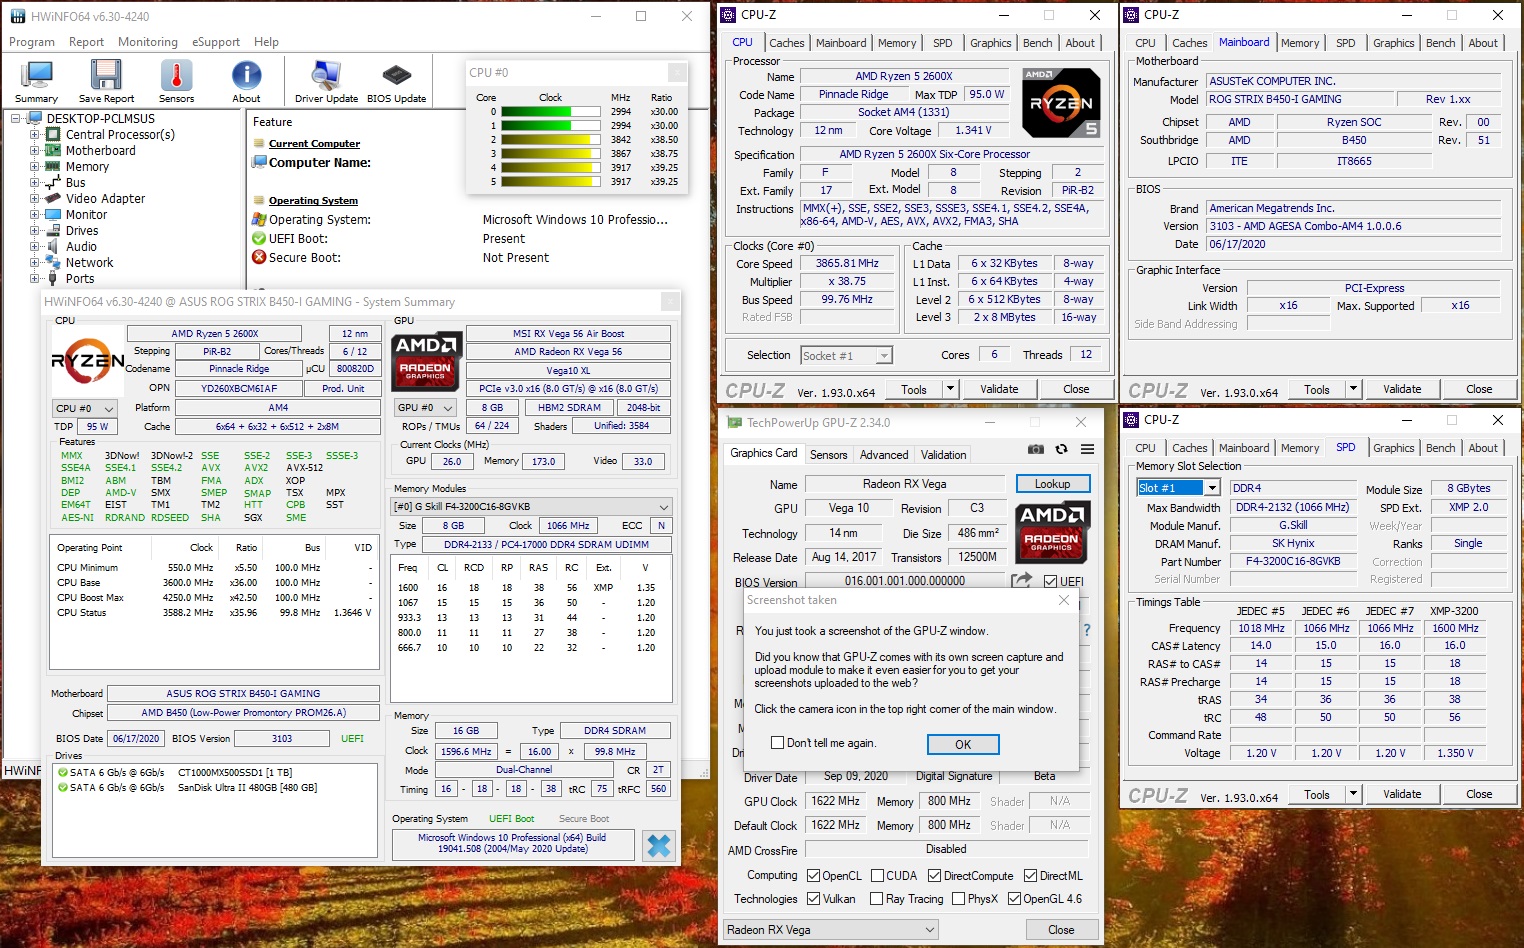The image size is (1524, 948).
Task: Toggle the UEFI checkbox in GPU-Z
Action: tap(1050, 581)
